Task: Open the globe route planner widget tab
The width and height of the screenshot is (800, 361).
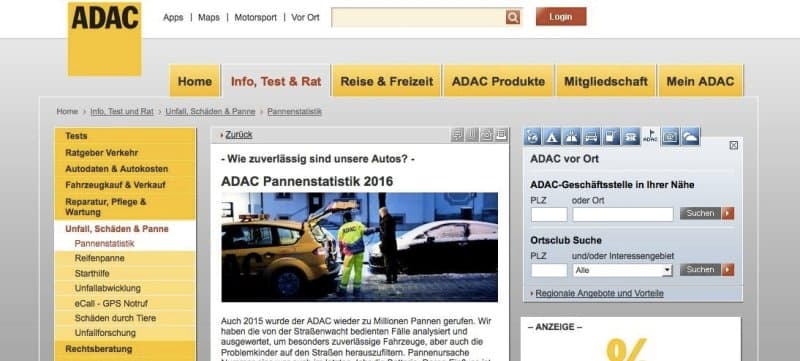Action: (533, 137)
